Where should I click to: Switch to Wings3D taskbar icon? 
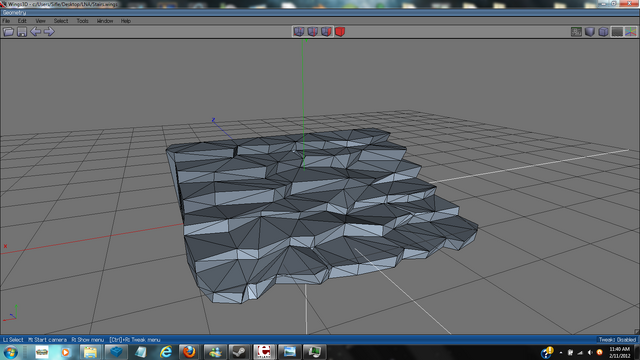point(314,352)
